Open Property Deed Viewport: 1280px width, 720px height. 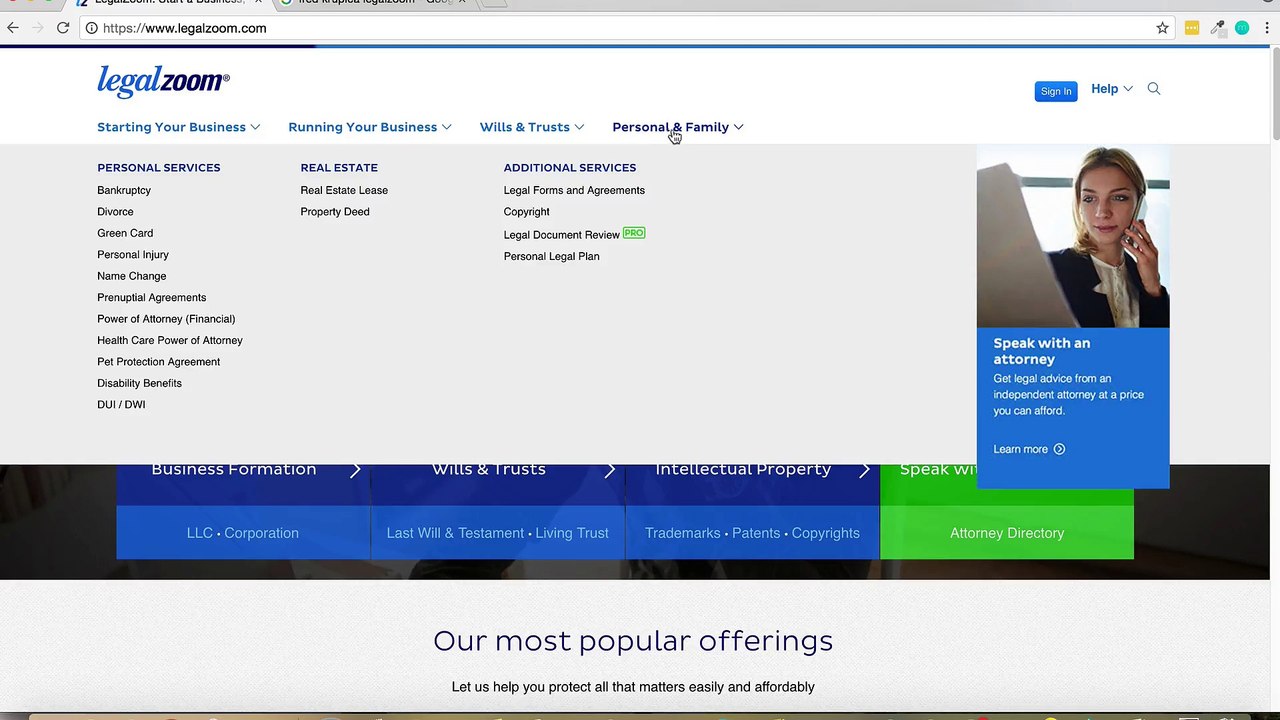pyautogui.click(x=335, y=212)
